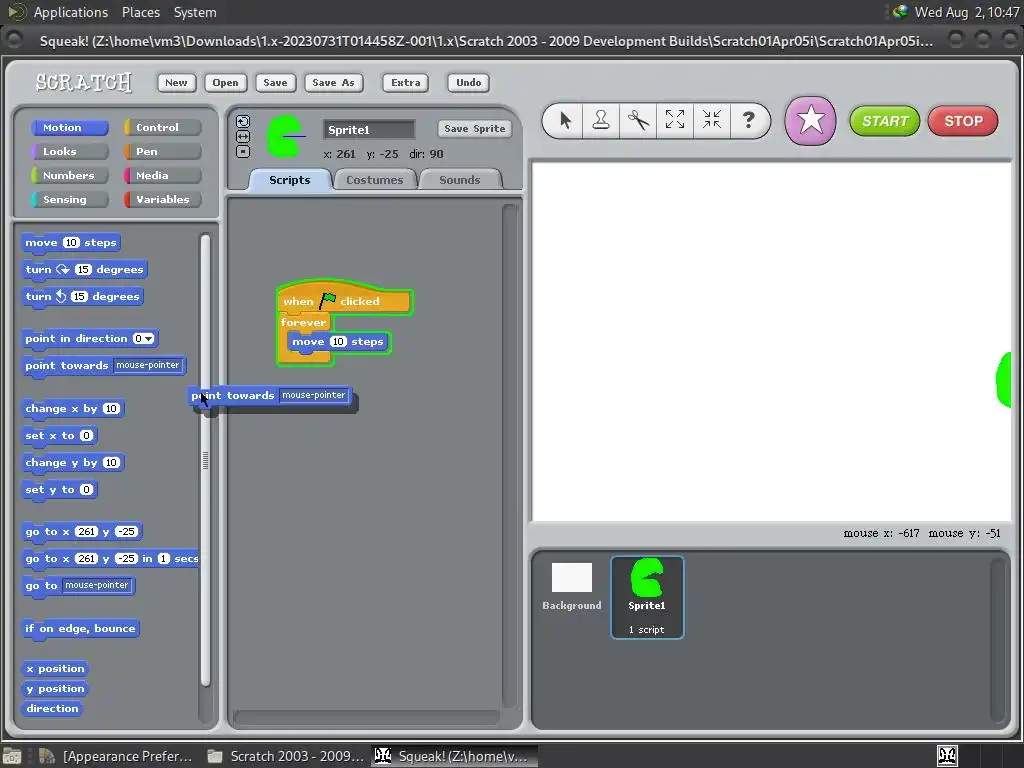Select the Pen block category

click(x=163, y=152)
